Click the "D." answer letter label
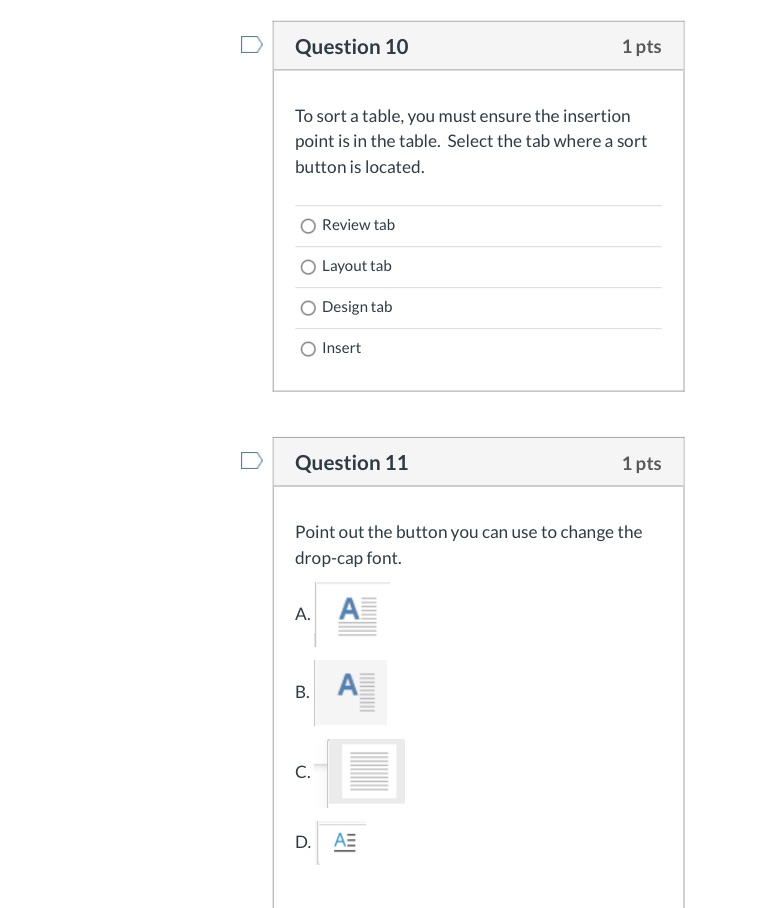The width and height of the screenshot is (759, 908). pyautogui.click(x=303, y=842)
